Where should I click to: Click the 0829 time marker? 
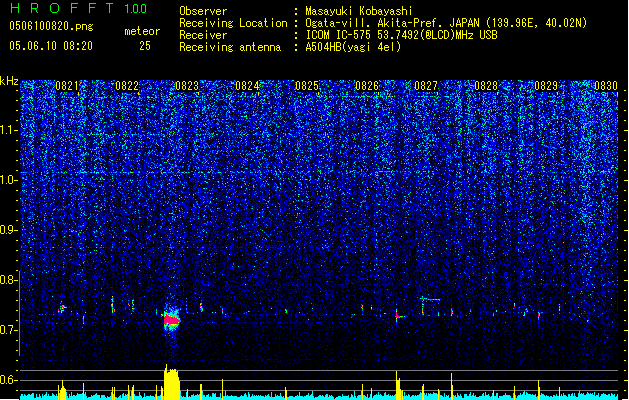[546, 86]
